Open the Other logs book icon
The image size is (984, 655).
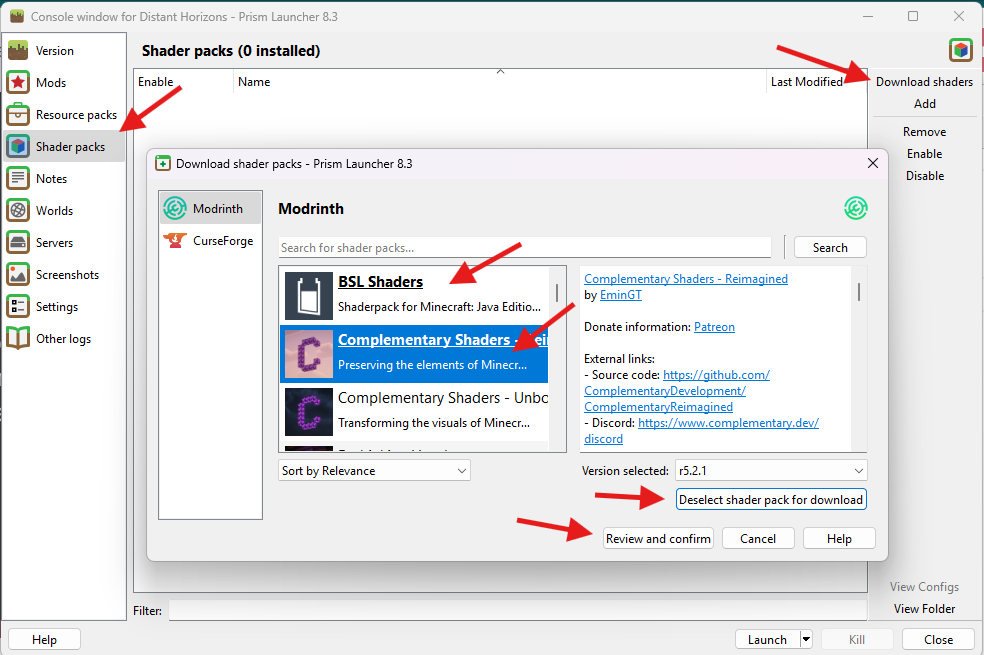pyautogui.click(x=18, y=339)
